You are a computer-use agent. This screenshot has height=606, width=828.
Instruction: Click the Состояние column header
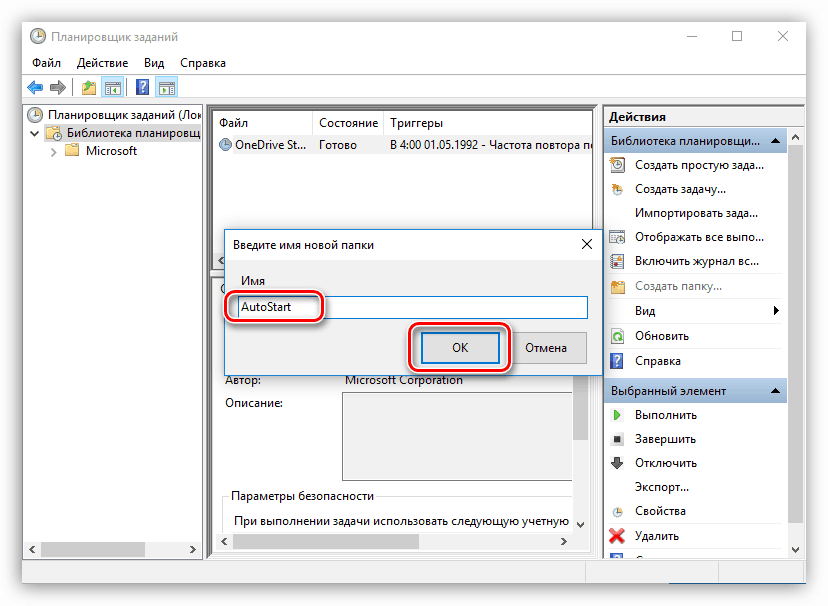(349, 123)
